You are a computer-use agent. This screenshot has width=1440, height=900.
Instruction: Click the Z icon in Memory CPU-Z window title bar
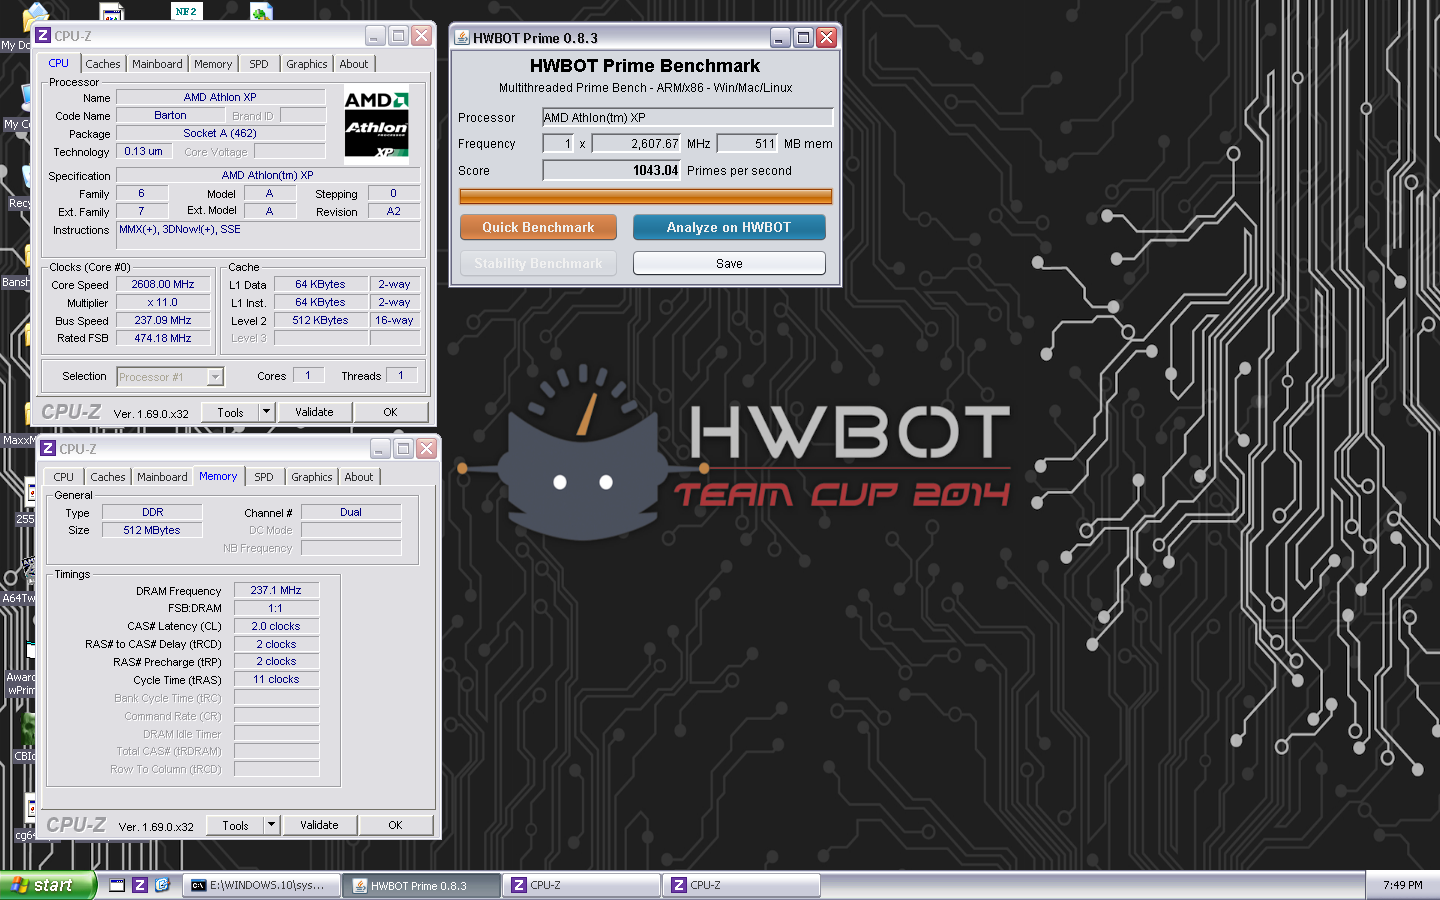click(48, 449)
